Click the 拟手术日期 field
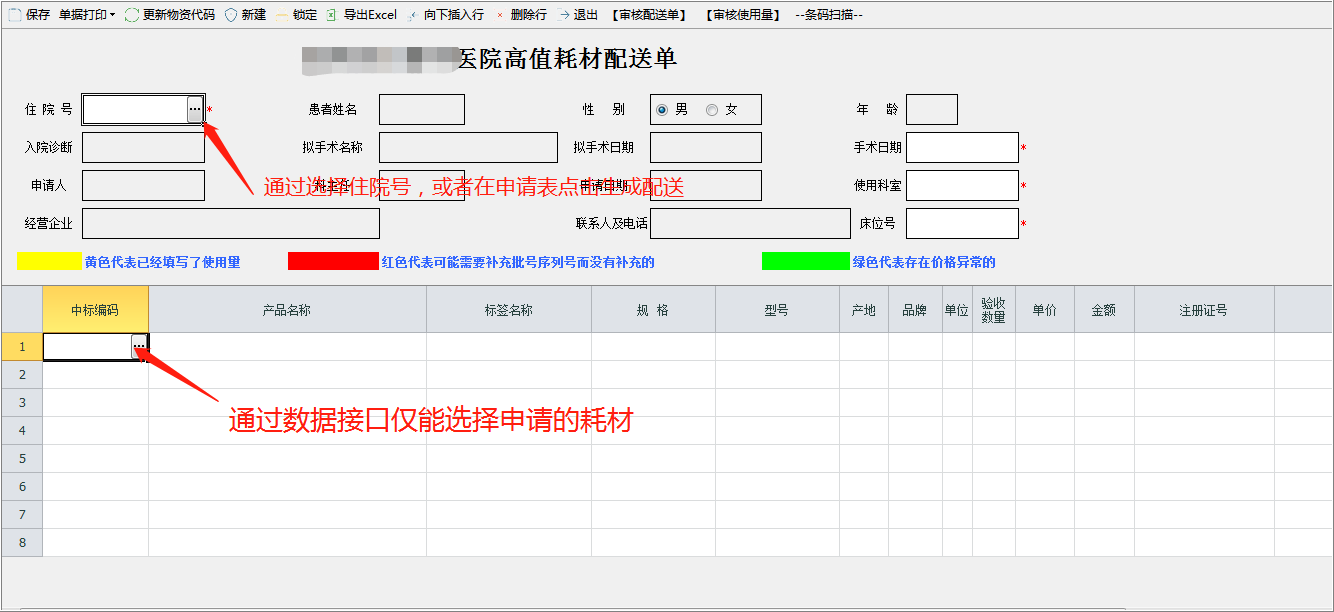 tap(706, 147)
